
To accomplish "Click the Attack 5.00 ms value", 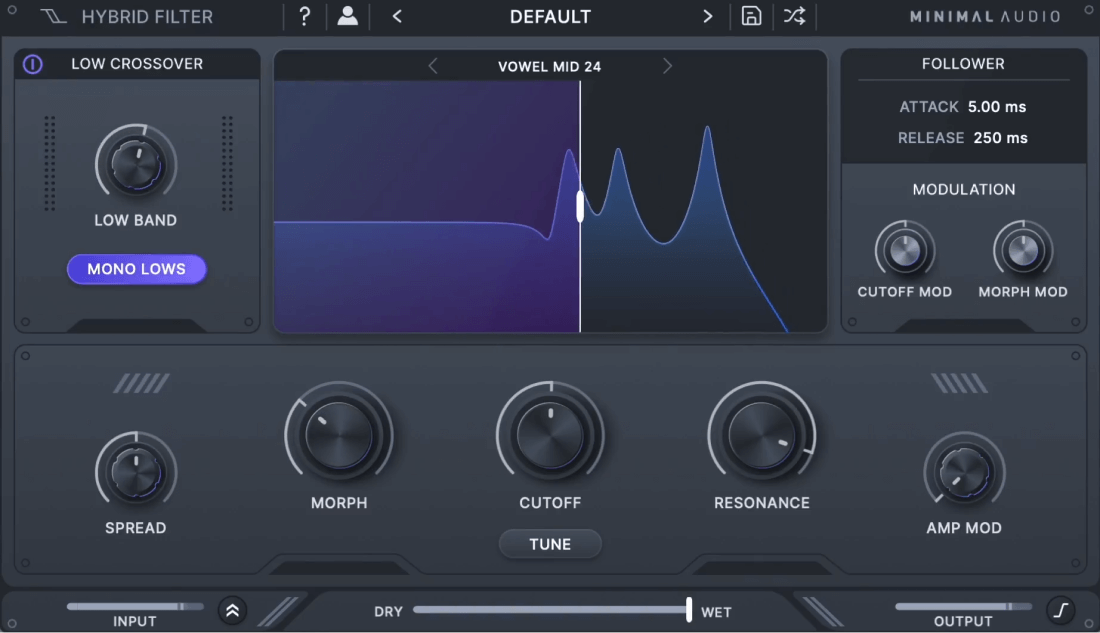I will [x=997, y=107].
